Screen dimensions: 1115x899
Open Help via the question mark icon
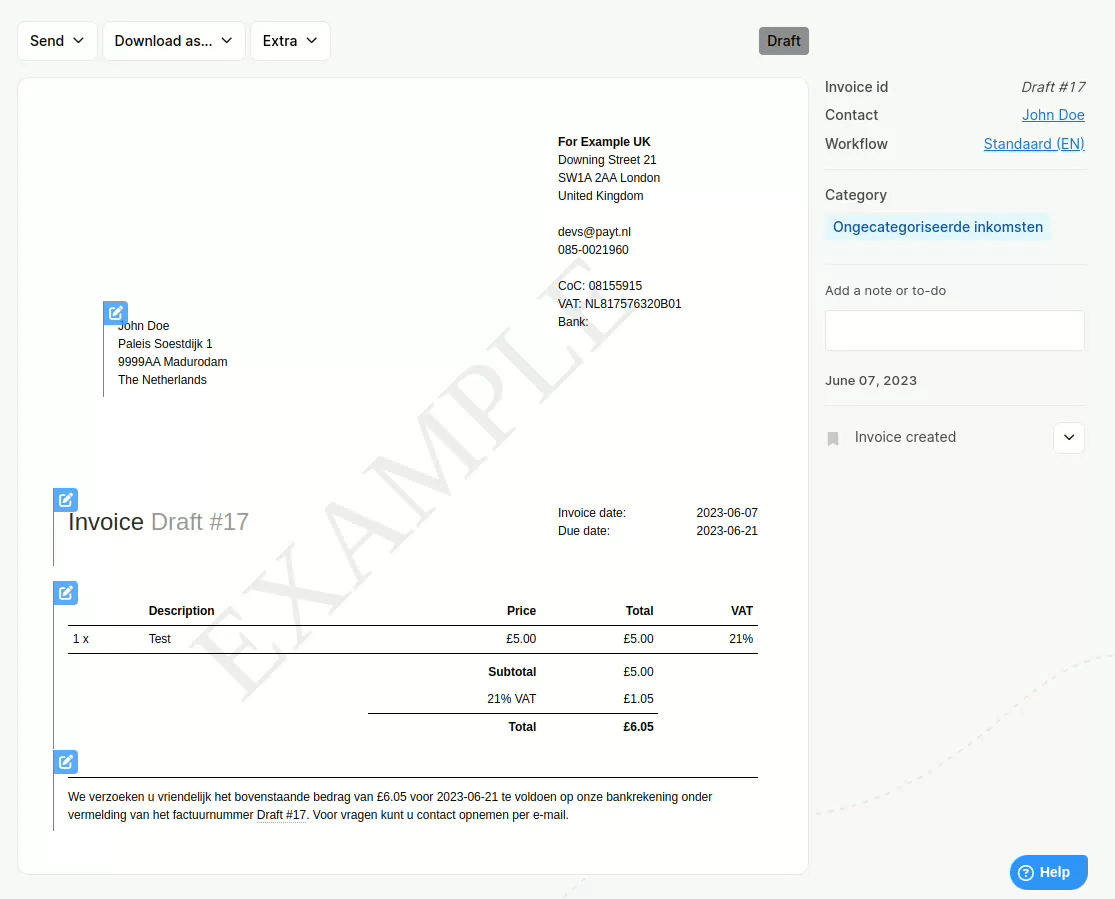click(x=1025, y=871)
